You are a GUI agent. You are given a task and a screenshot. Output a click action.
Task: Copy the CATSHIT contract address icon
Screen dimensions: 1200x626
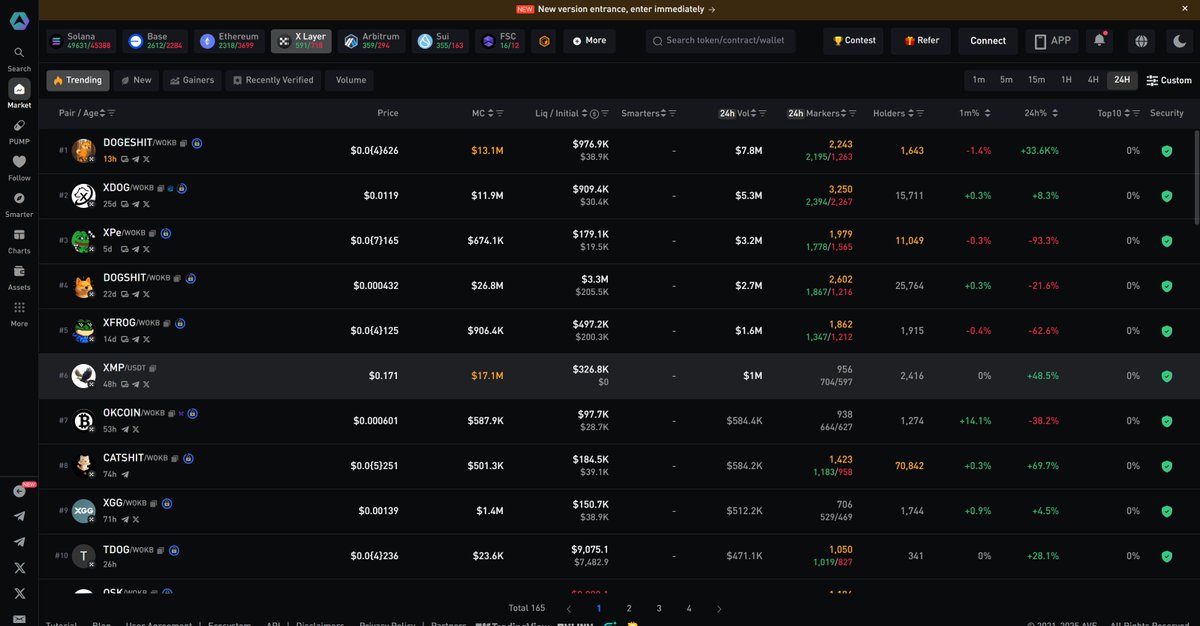pos(175,458)
